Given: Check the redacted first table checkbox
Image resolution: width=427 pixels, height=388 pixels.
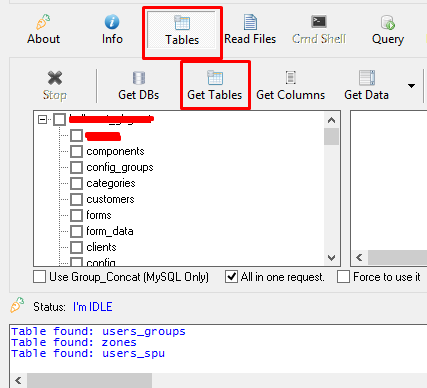Looking at the screenshot, I should click(x=76, y=136).
